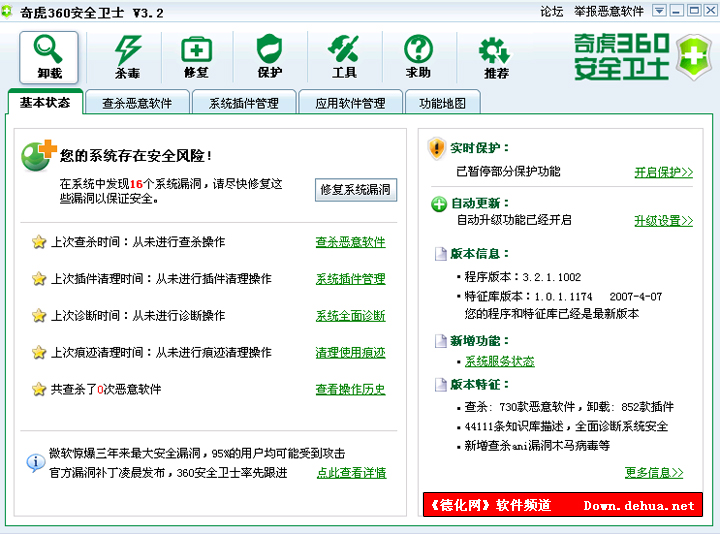
Task: Click the green globe security risk icon
Action: point(38,155)
